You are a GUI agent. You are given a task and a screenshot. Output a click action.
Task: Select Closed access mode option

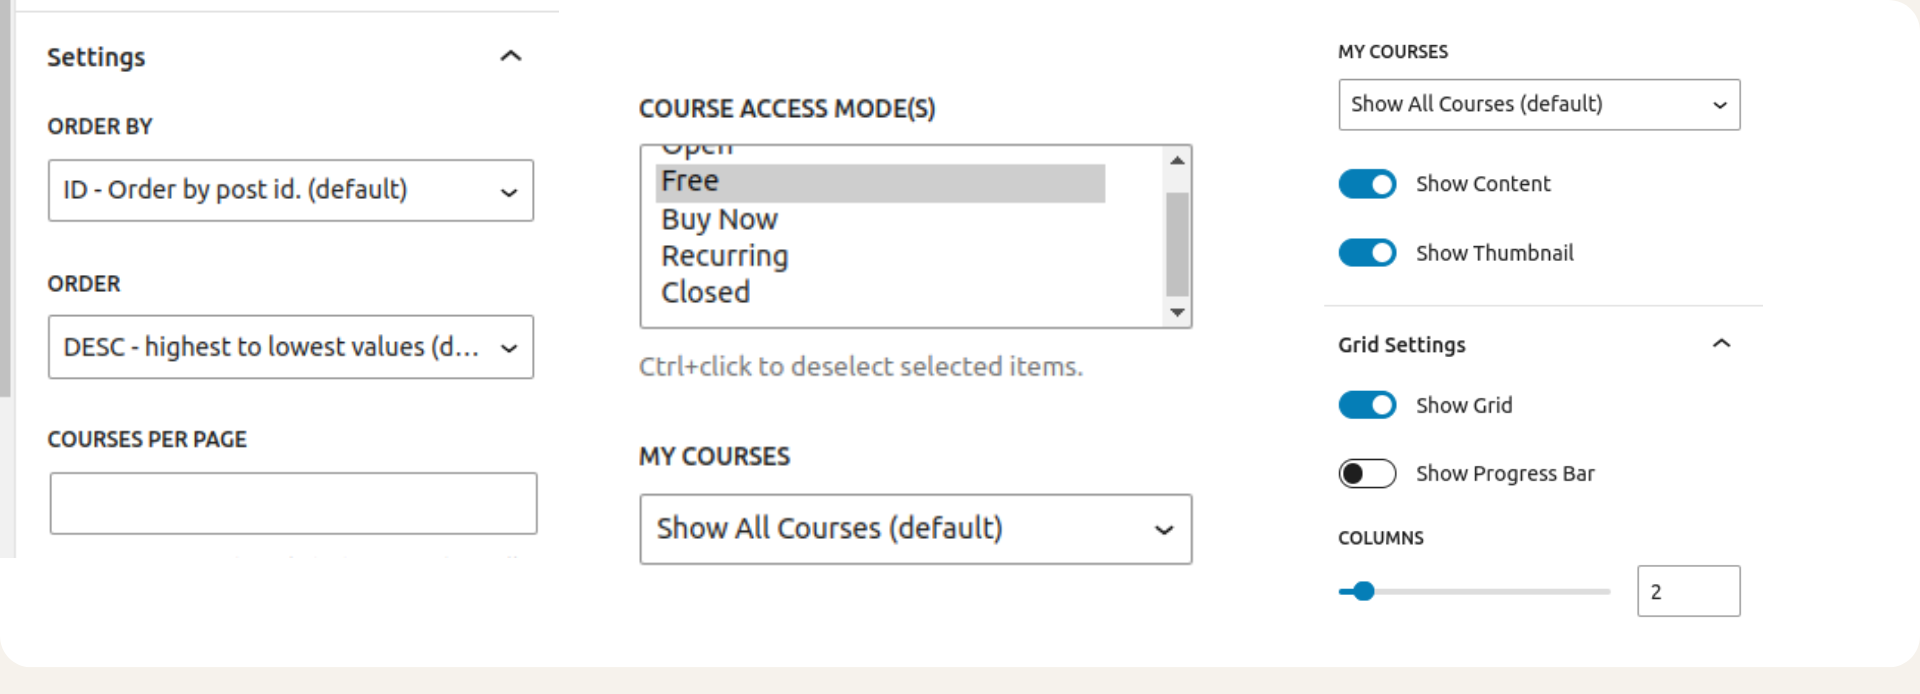click(706, 293)
